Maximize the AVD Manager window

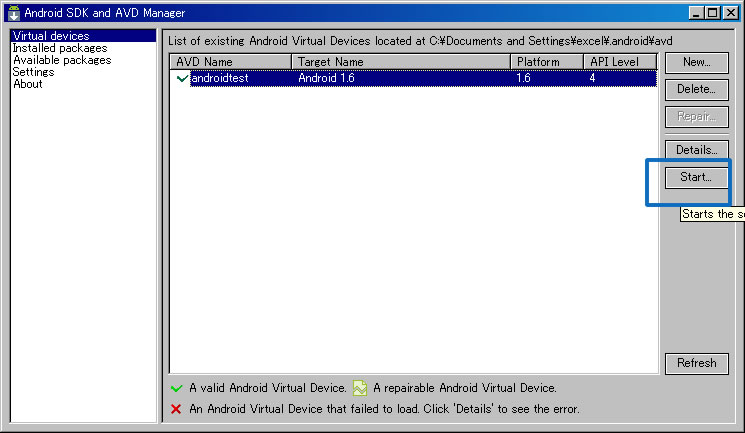[713, 13]
